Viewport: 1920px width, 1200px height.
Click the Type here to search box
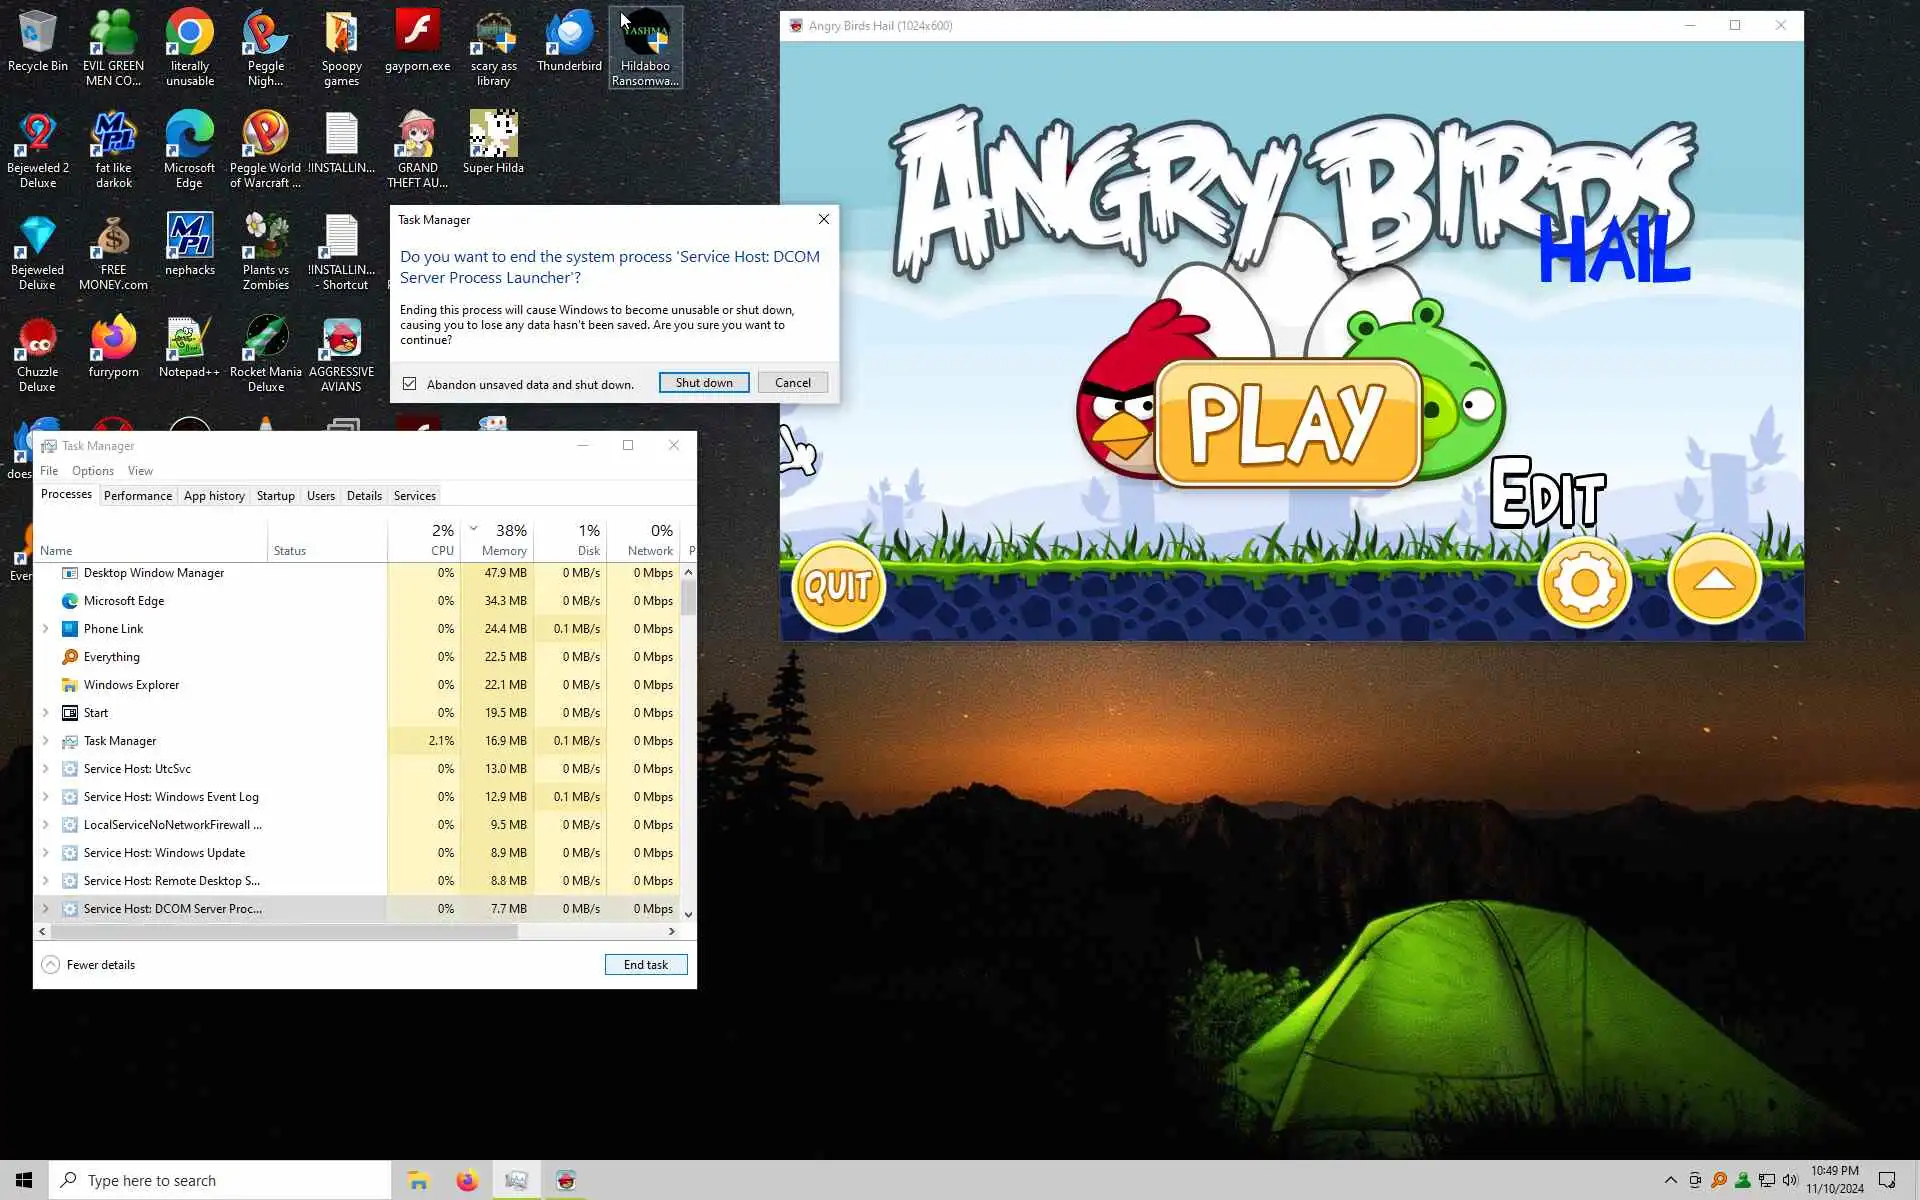[220, 1180]
